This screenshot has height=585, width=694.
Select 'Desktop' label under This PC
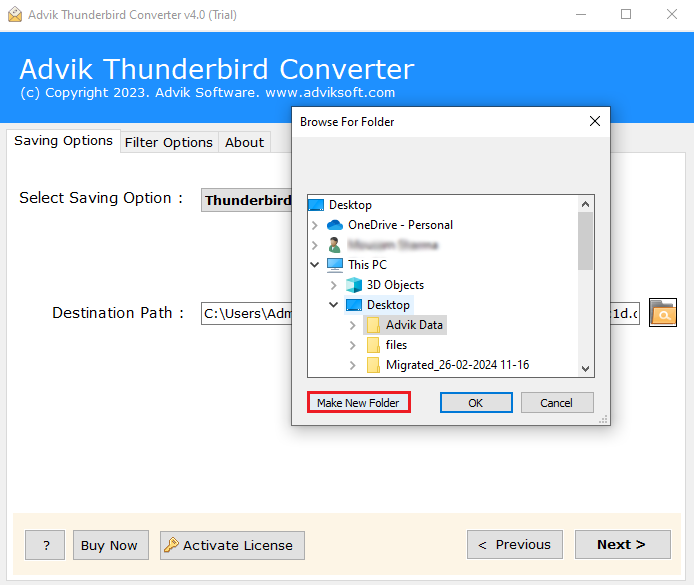(388, 305)
